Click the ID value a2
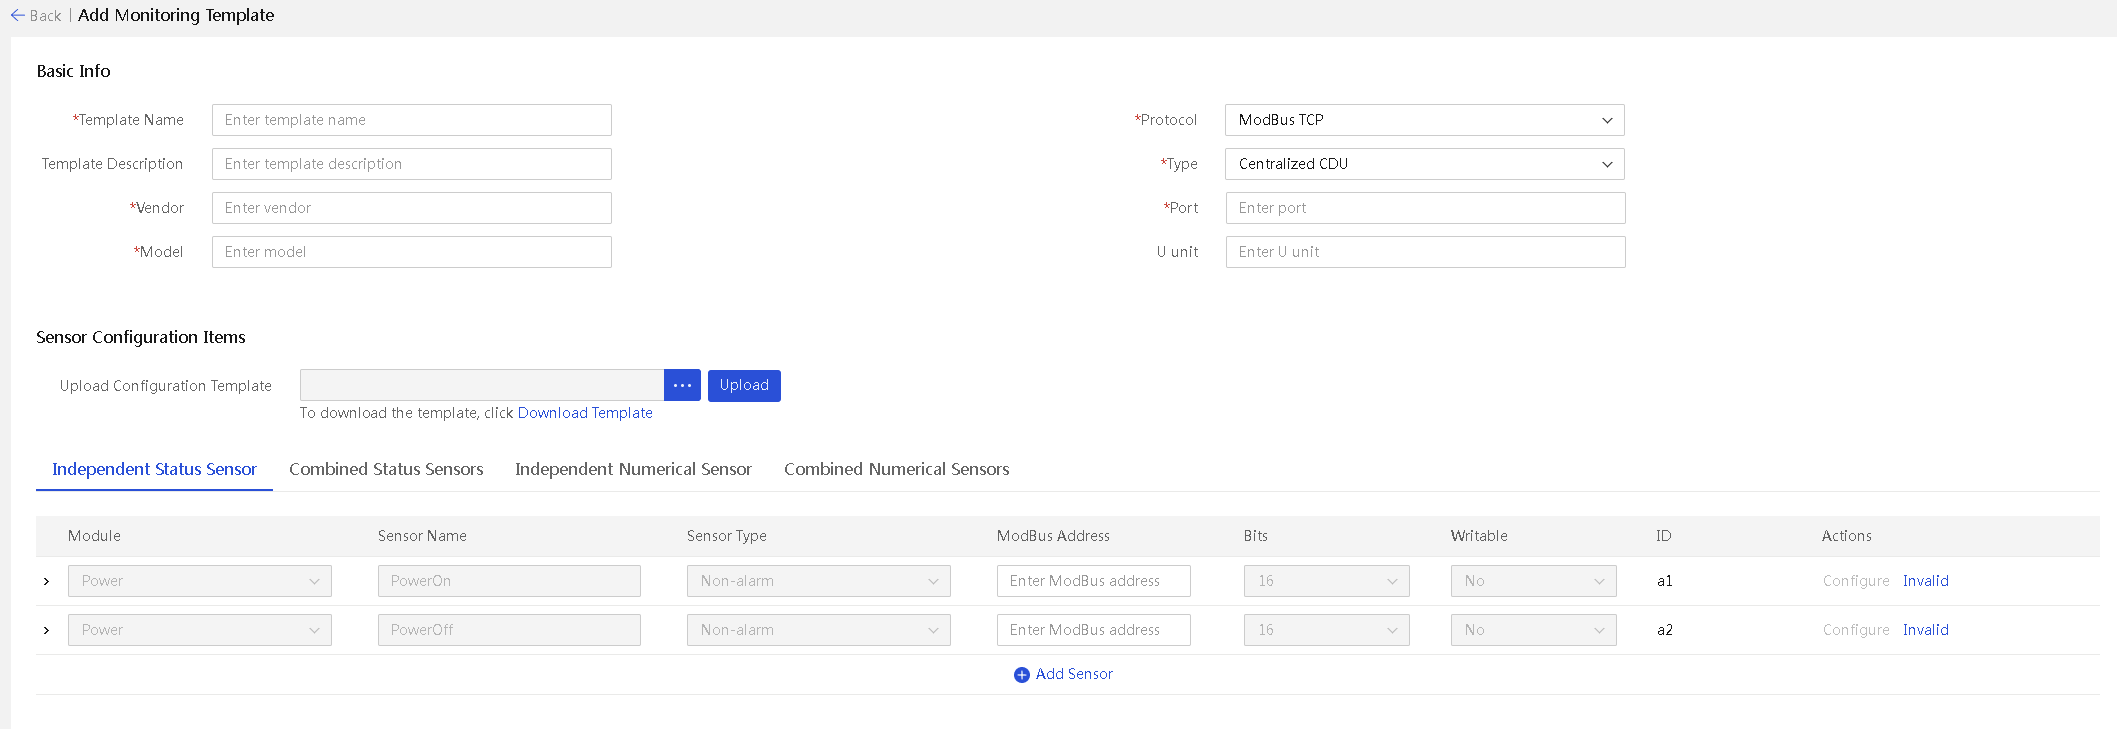This screenshot has width=2117, height=729. (x=1664, y=630)
